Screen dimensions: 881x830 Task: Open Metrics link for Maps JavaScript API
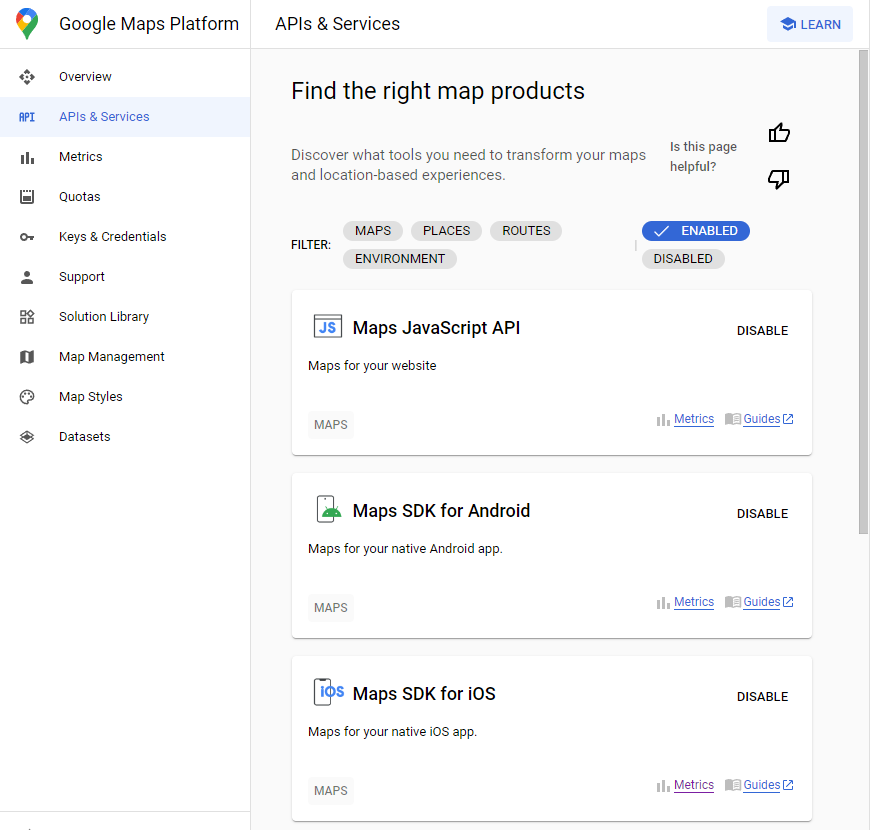pyautogui.click(x=694, y=419)
